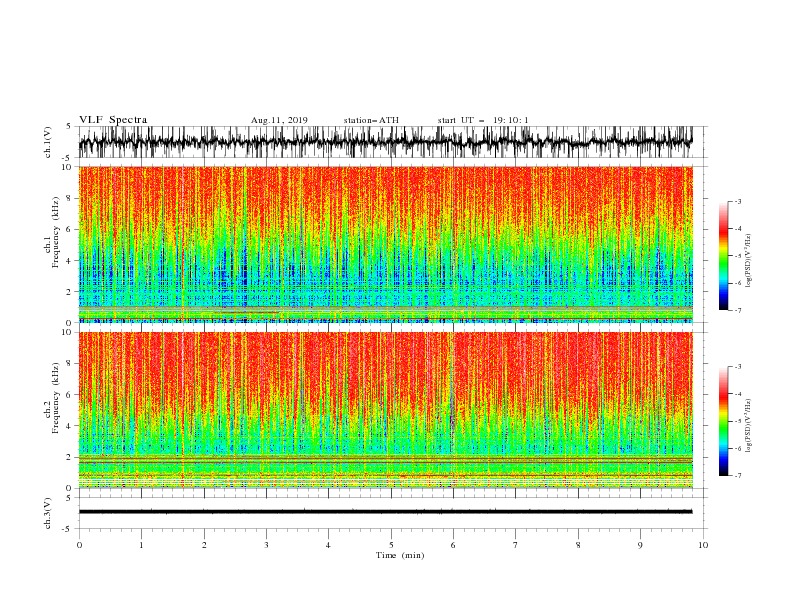Screen dimensions: 792x612
Task: Click the "8" kHz tick on ch.1 frequency axis
Action: (x=70, y=198)
